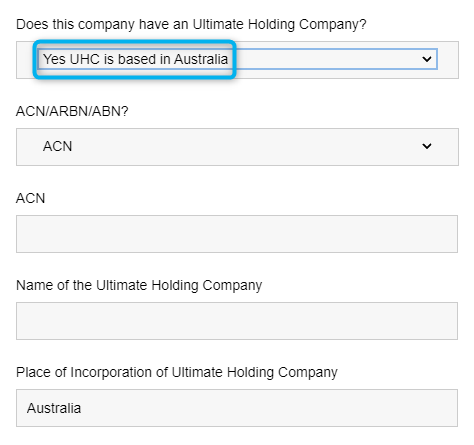Viewport: 474px width, 445px height.
Task: Place cursor in blank box under the ACN heading
Action: (237, 234)
